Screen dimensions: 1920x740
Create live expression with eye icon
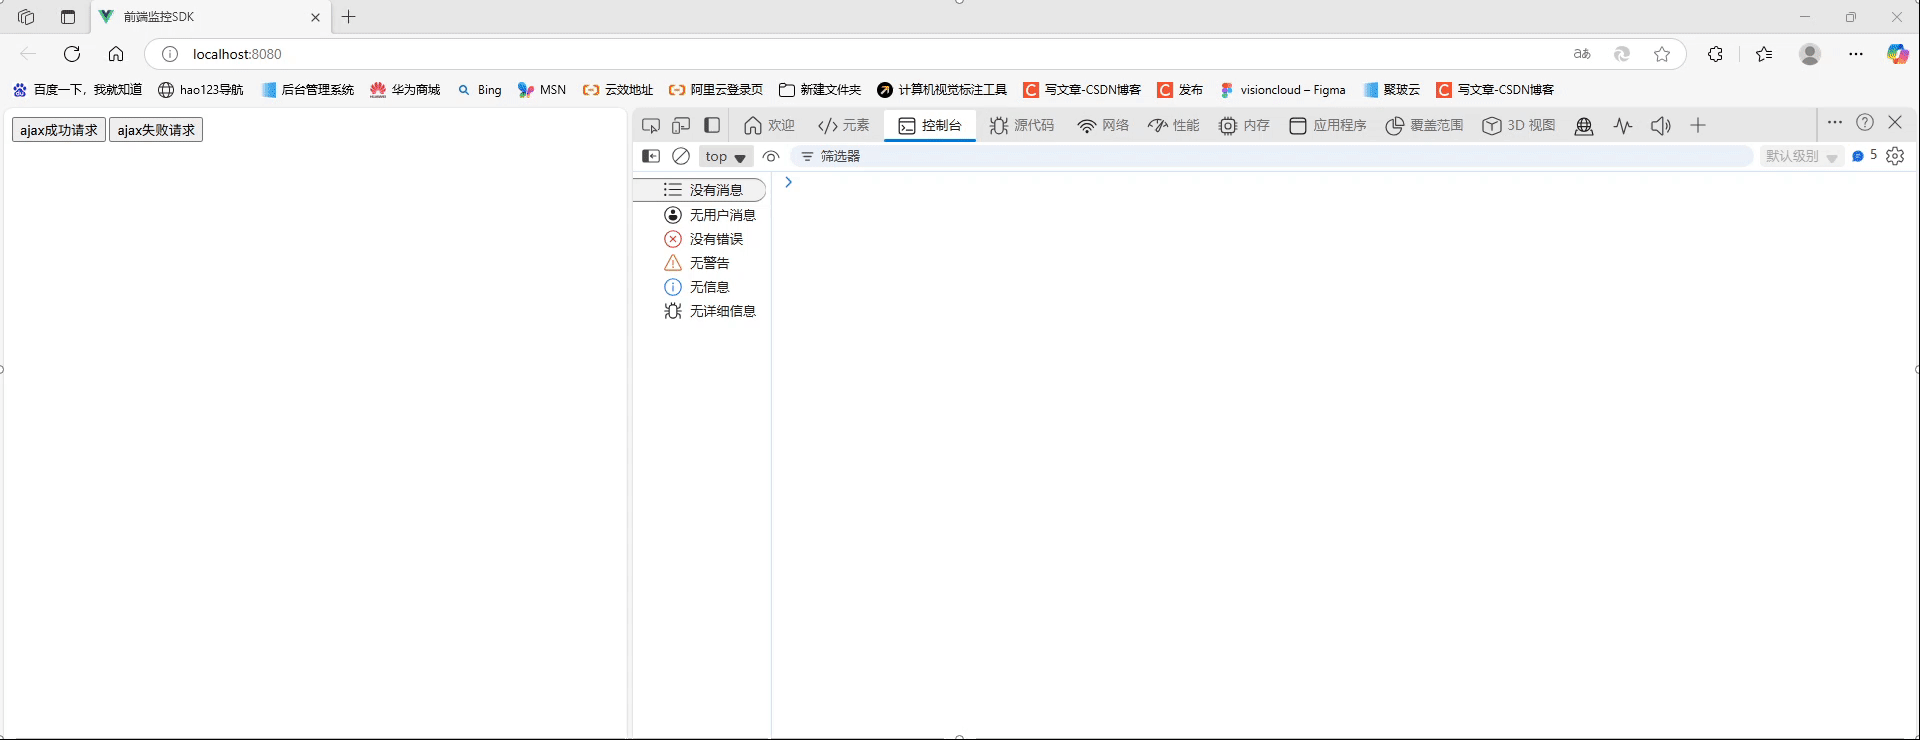[x=771, y=156]
